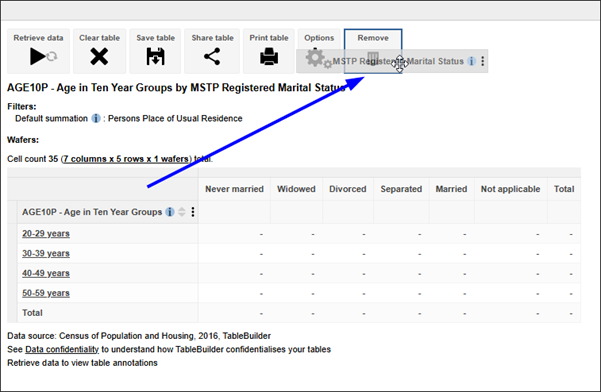Screen dimensions: 601x392
Task: Click the AGE10P - Age in Ten Year Groups header
Action: pyautogui.click(x=92, y=212)
